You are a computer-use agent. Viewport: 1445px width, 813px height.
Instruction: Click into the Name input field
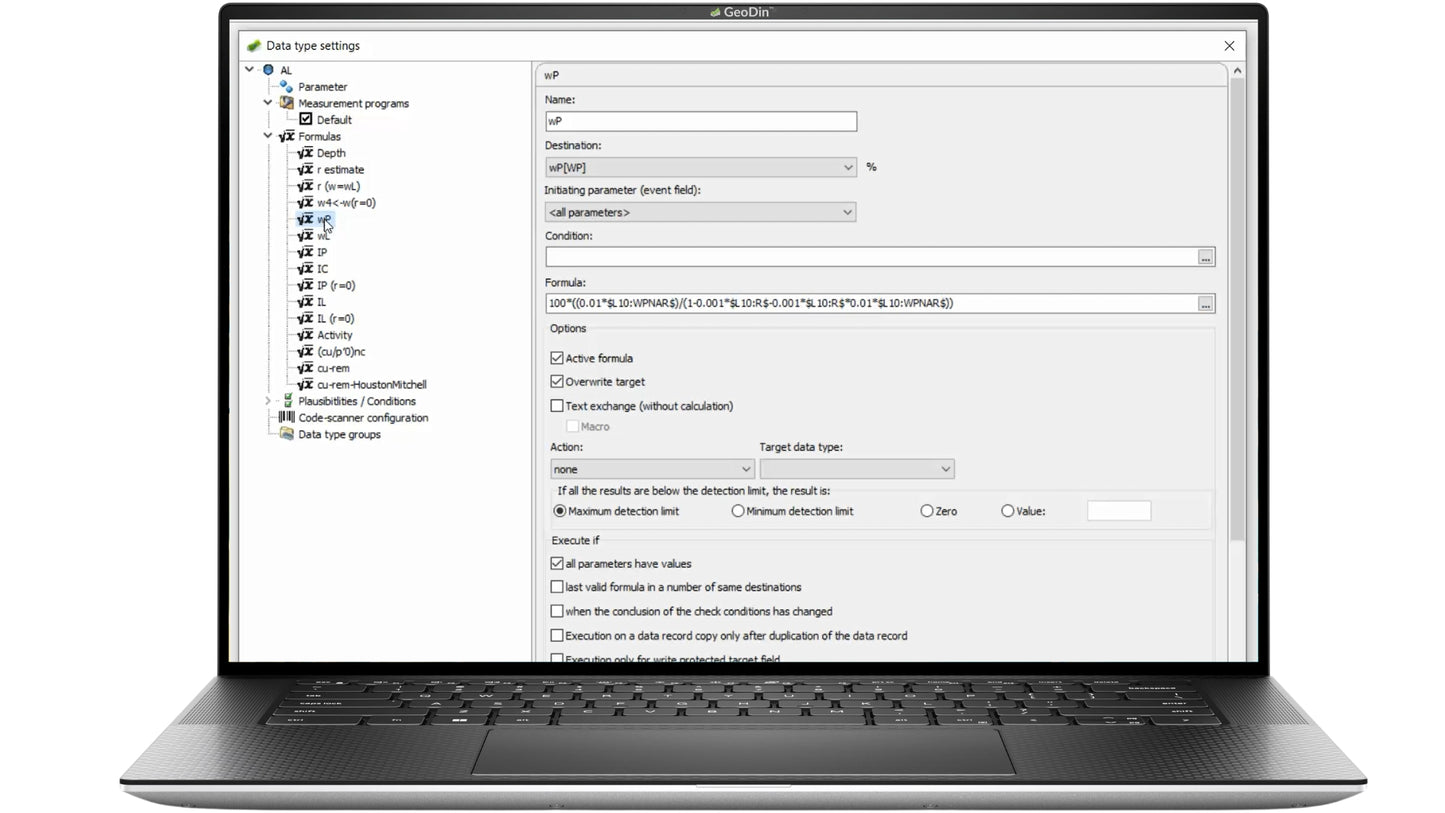700,121
